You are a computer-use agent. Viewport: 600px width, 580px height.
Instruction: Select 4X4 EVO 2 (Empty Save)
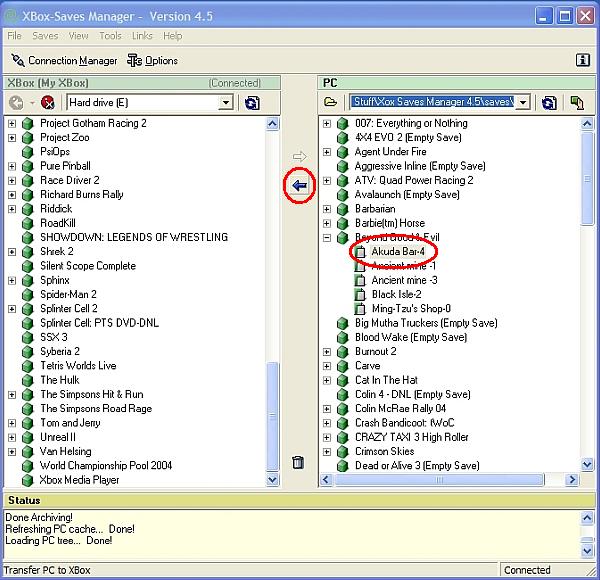(408, 138)
